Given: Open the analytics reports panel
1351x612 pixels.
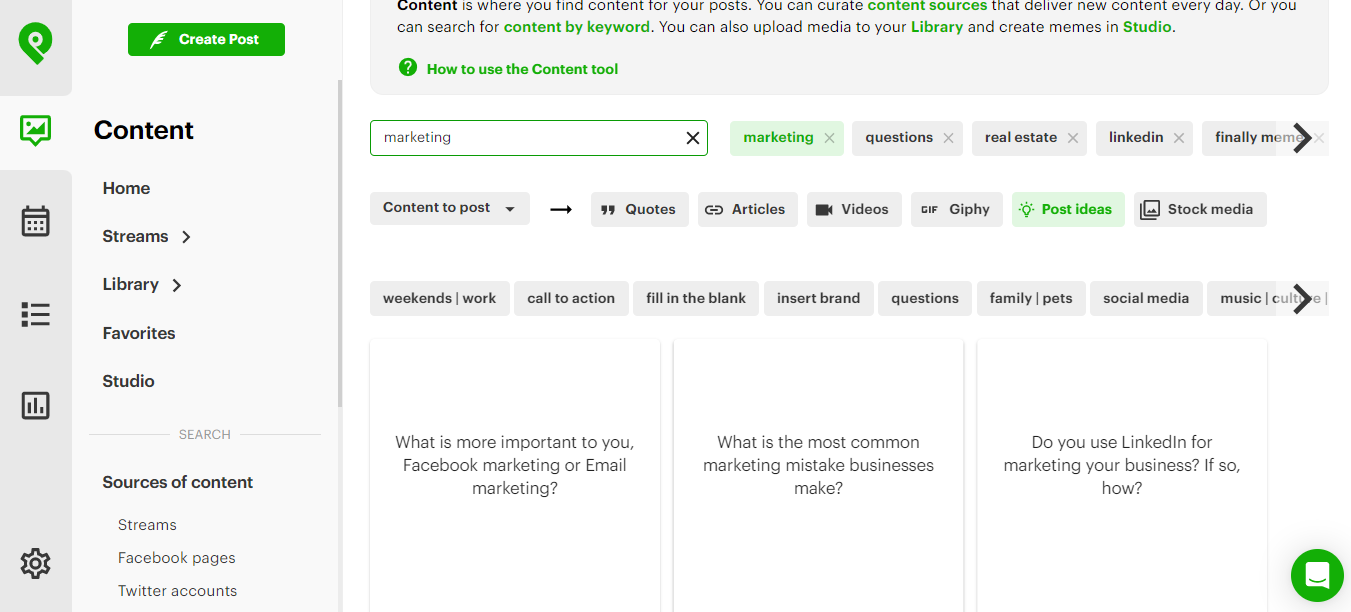Looking at the screenshot, I should [x=36, y=405].
